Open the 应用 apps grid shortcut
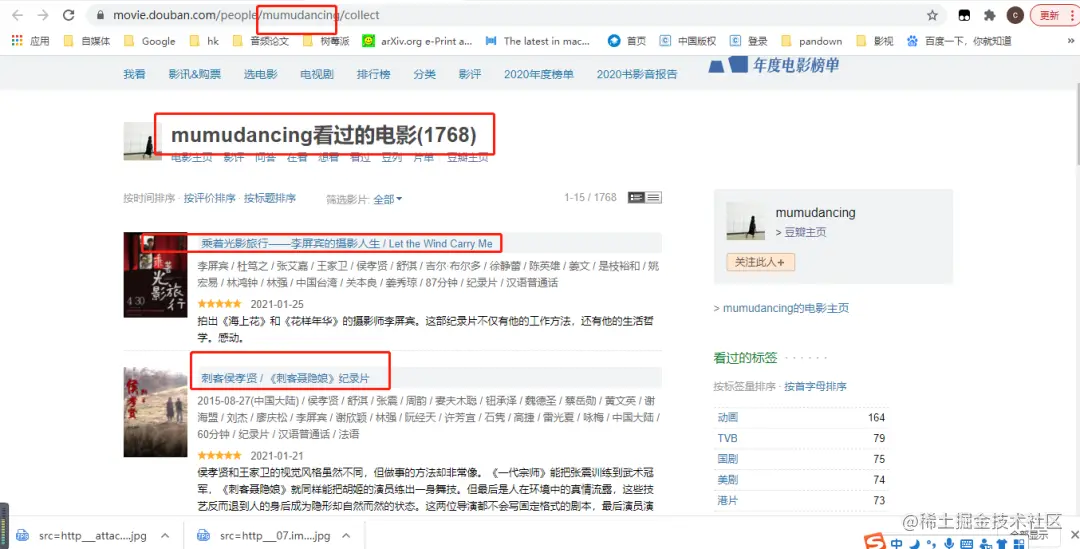 coord(30,41)
